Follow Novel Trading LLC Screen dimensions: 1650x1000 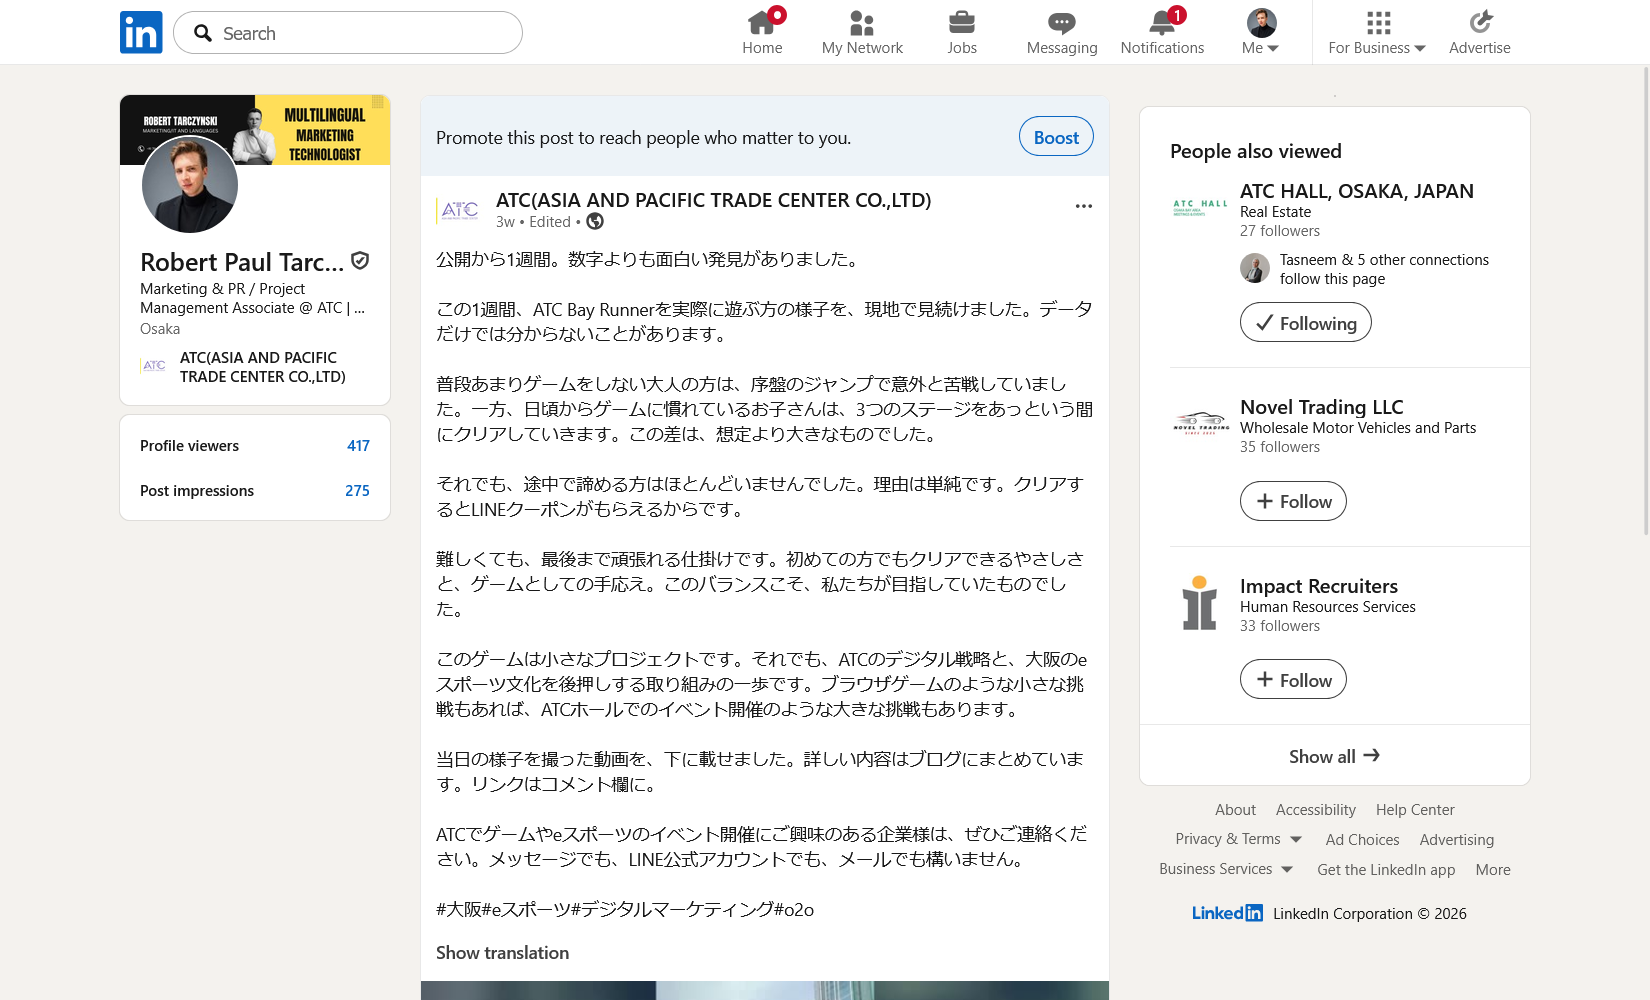coord(1293,501)
